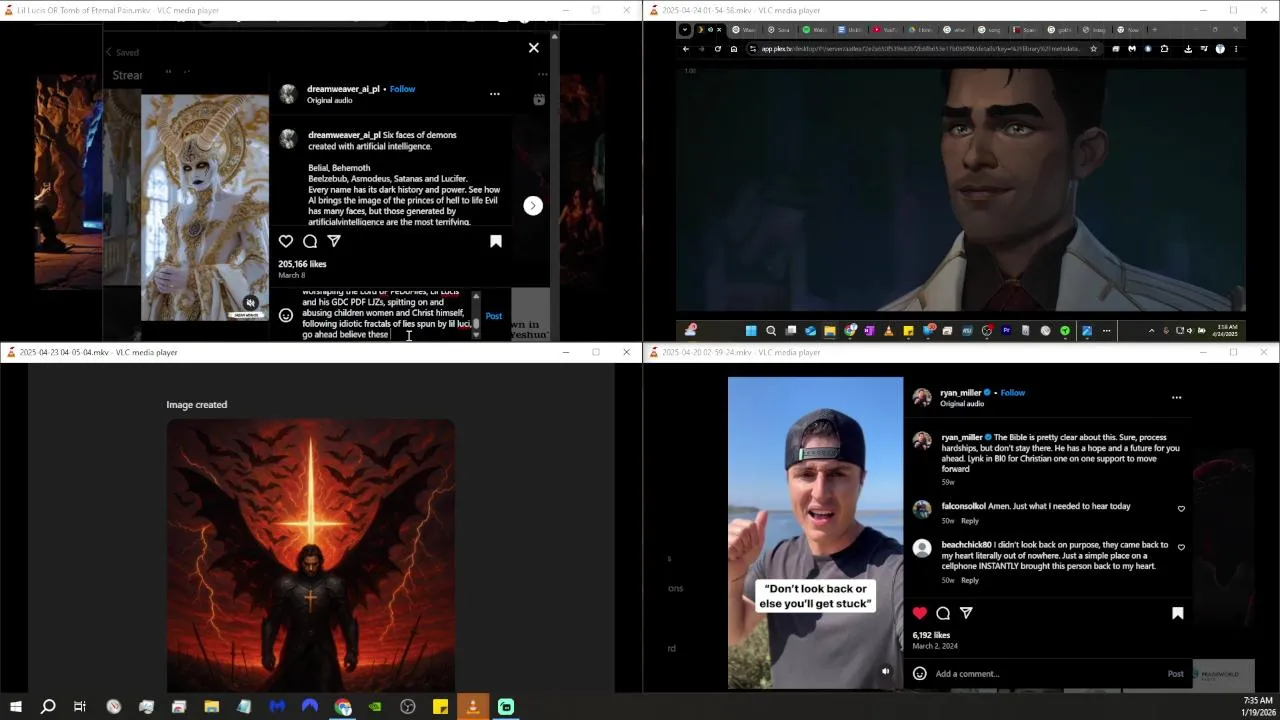
Task: Click the recorded taskbar VLC cone icon
Action: 888,331
